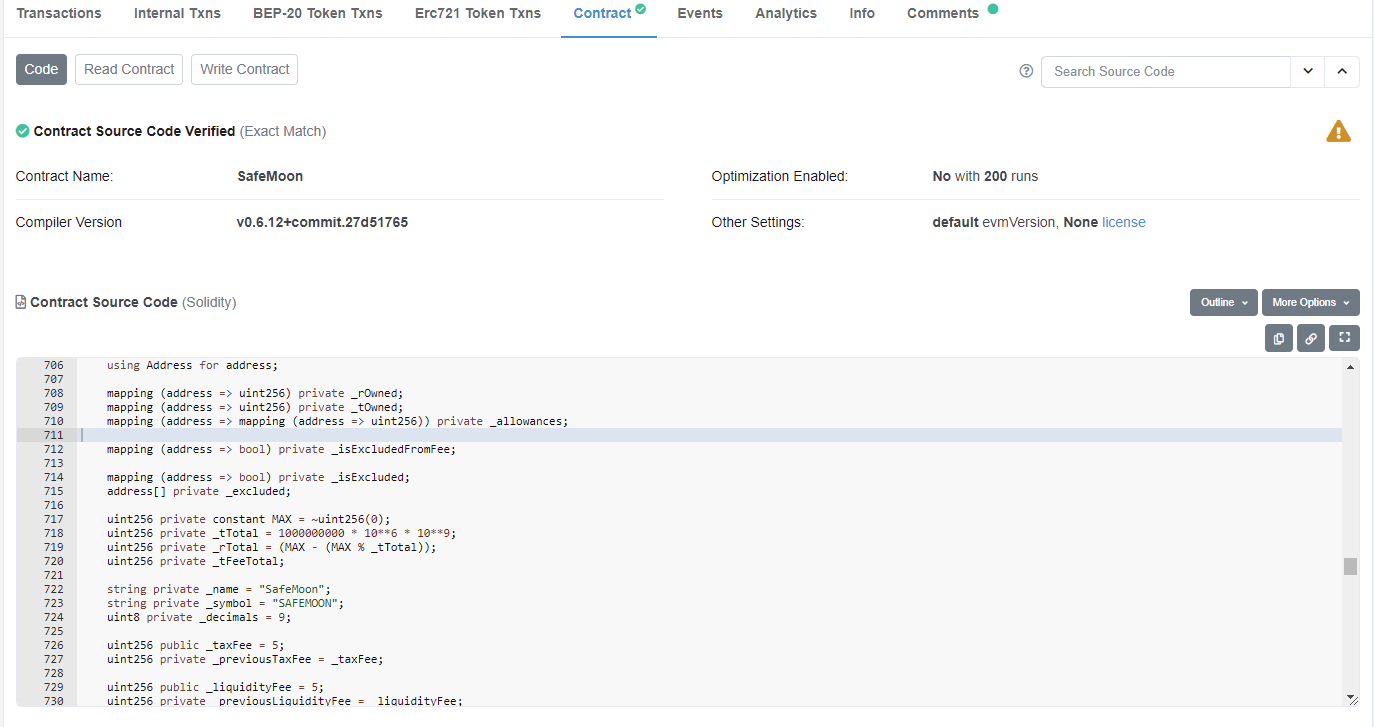Click the MAX constant declaration line
This screenshot has height=727, width=1374.
pos(249,519)
